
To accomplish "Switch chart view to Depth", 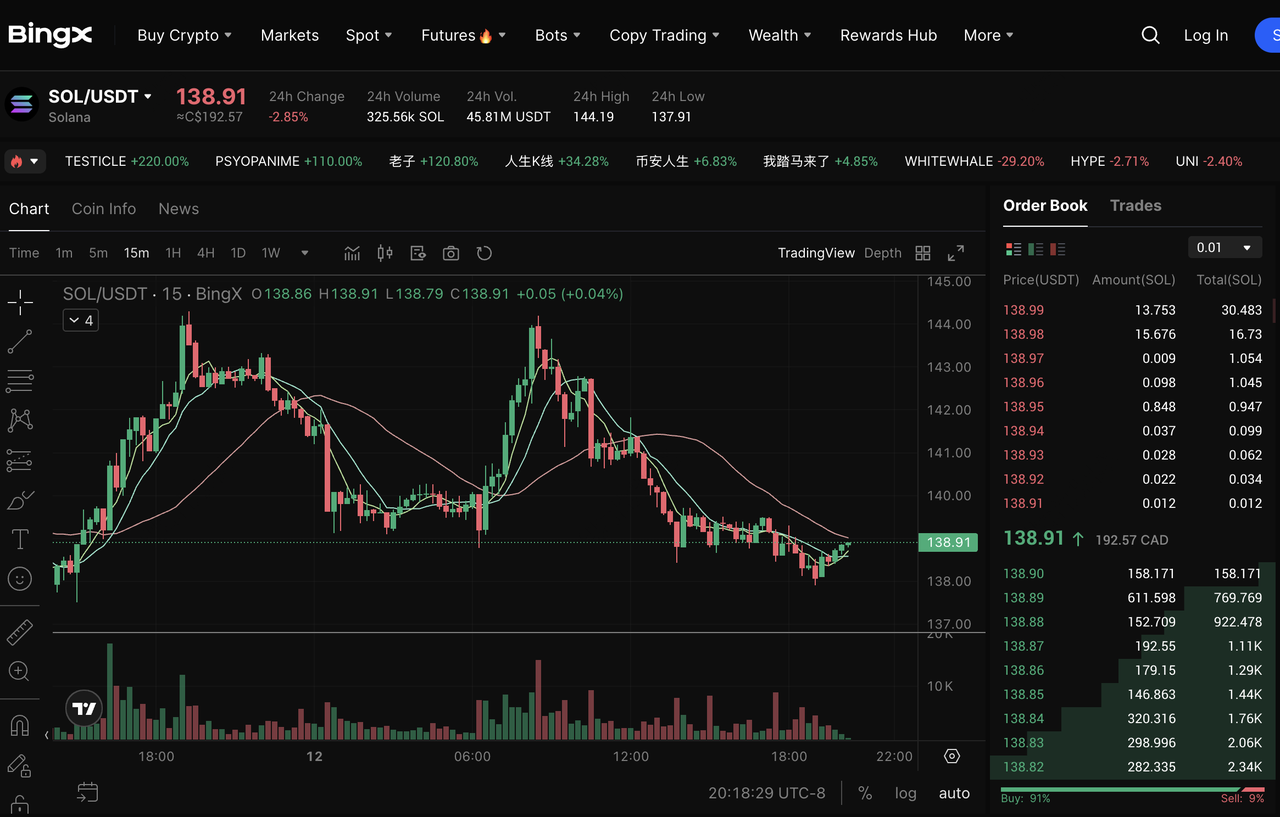I will click(x=882, y=253).
